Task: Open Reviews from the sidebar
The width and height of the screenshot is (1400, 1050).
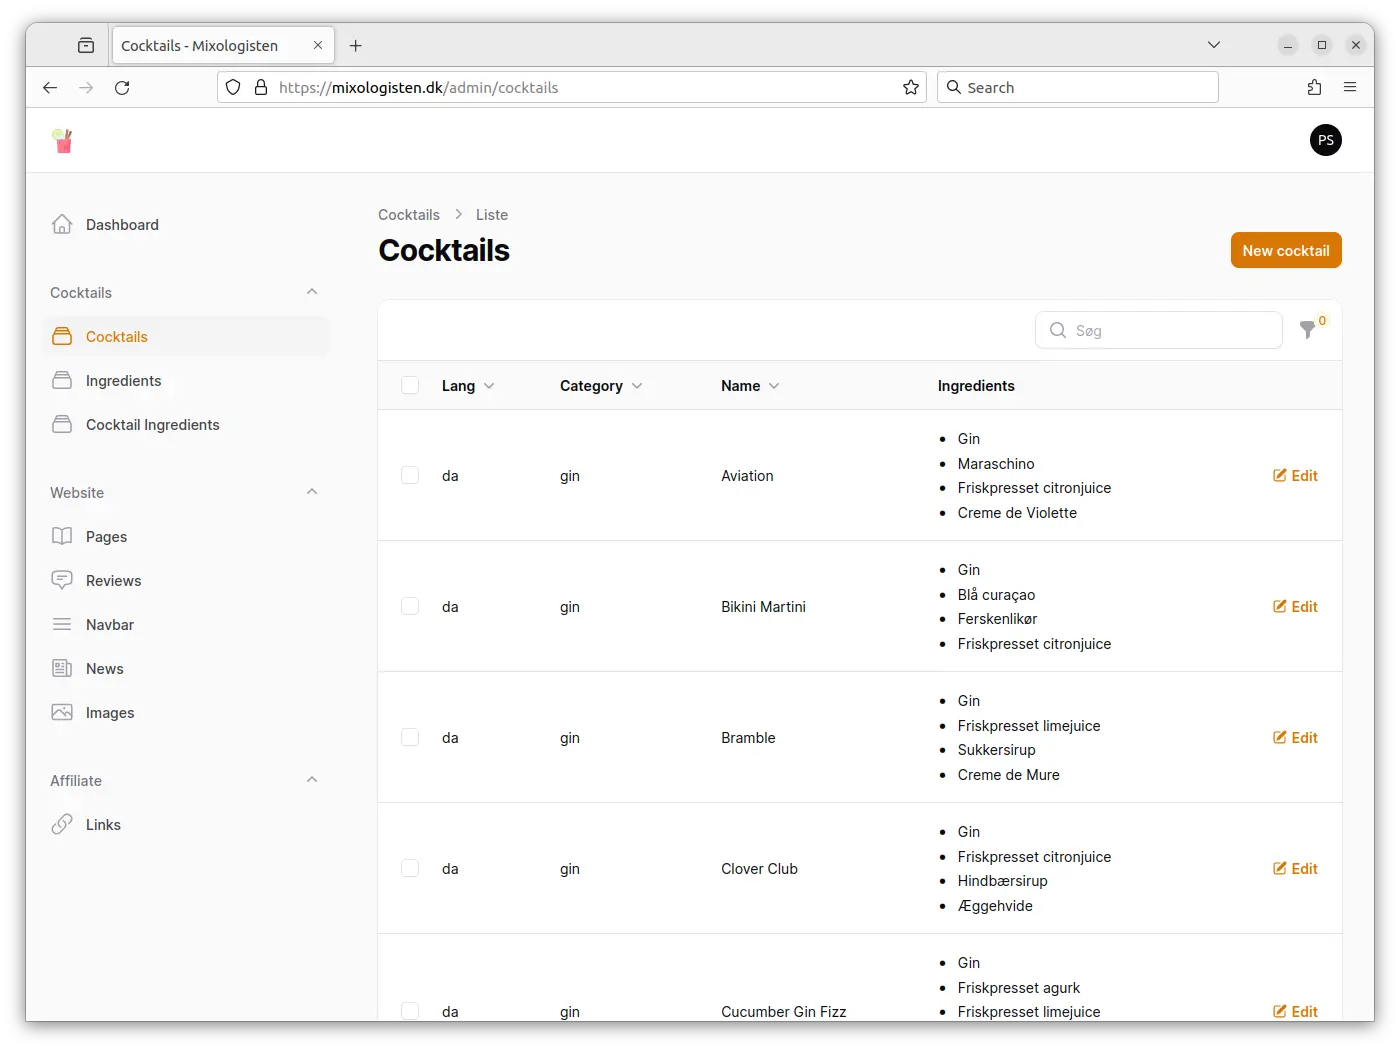Action: click(x=113, y=581)
